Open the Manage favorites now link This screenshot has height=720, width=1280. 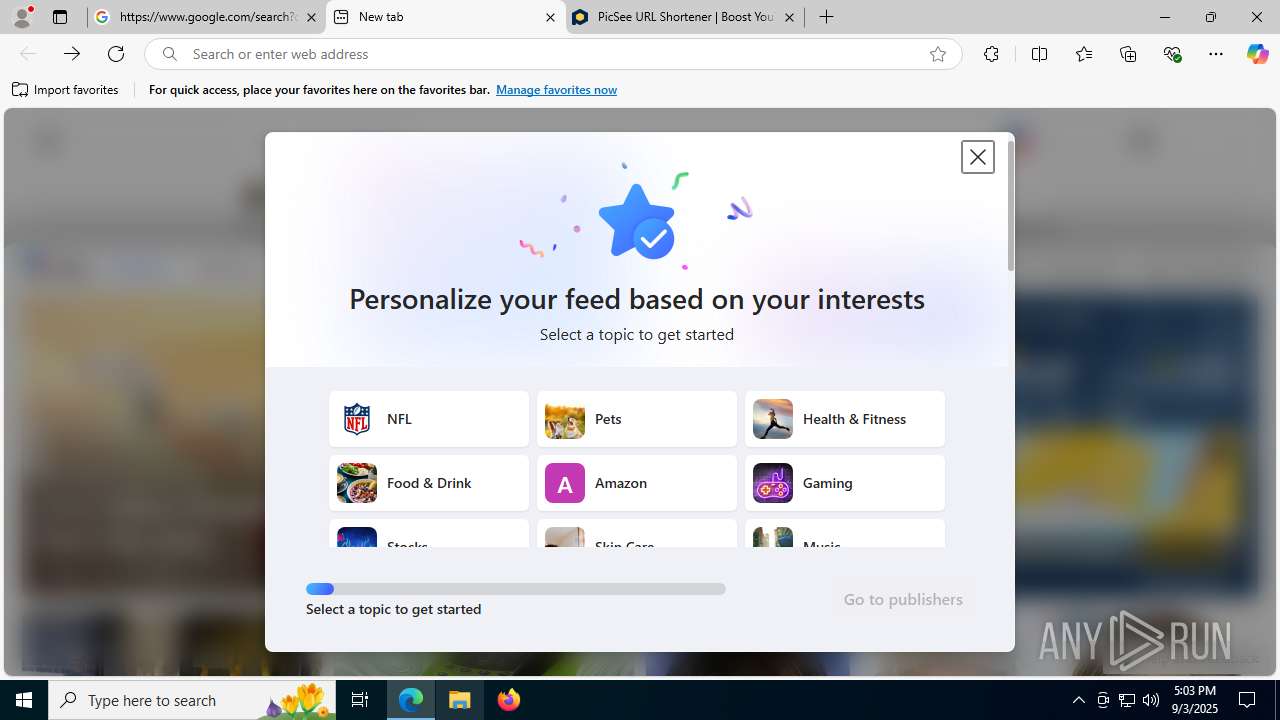click(556, 90)
